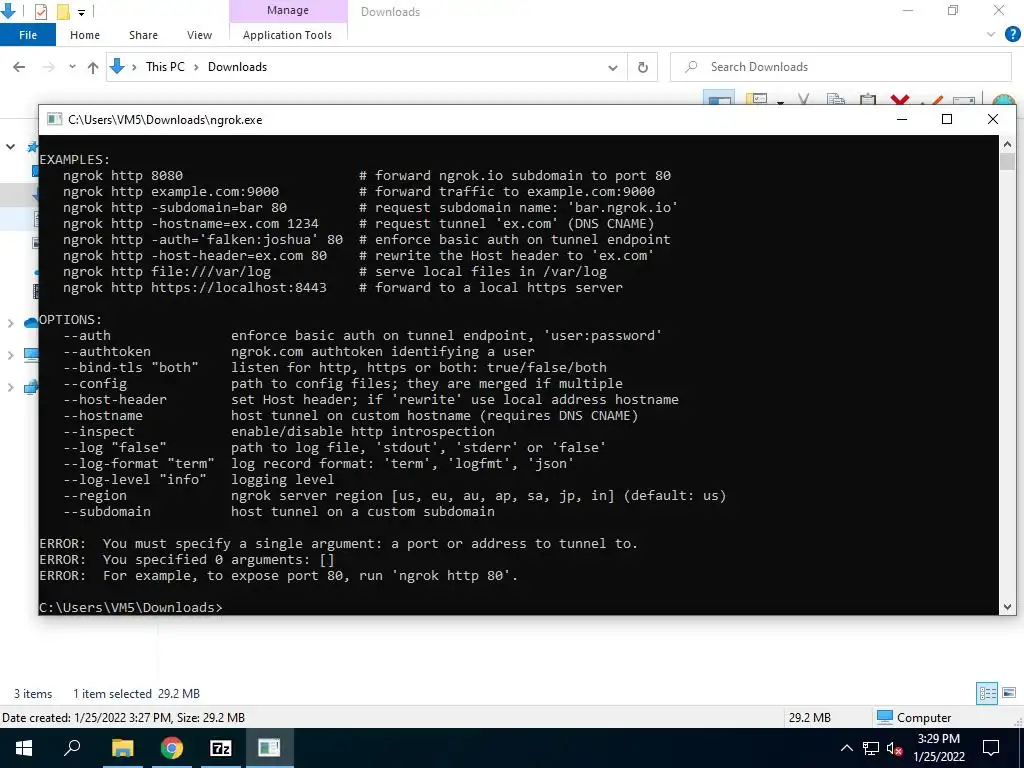Switch to the Home ribbon tab
The image size is (1024, 768).
click(85, 35)
